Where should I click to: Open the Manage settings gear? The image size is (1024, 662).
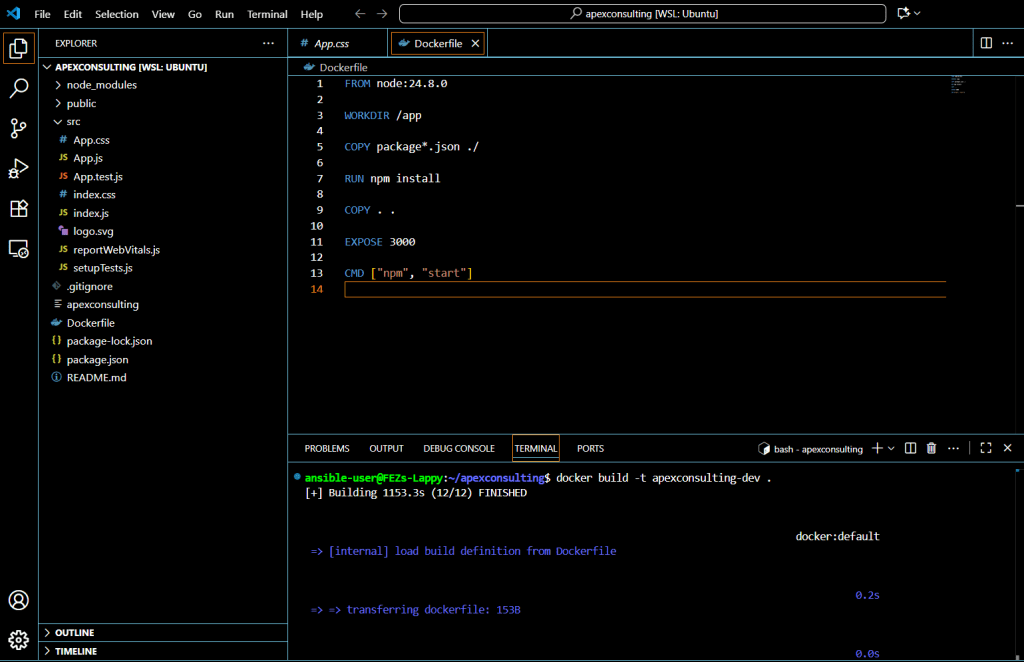18,639
